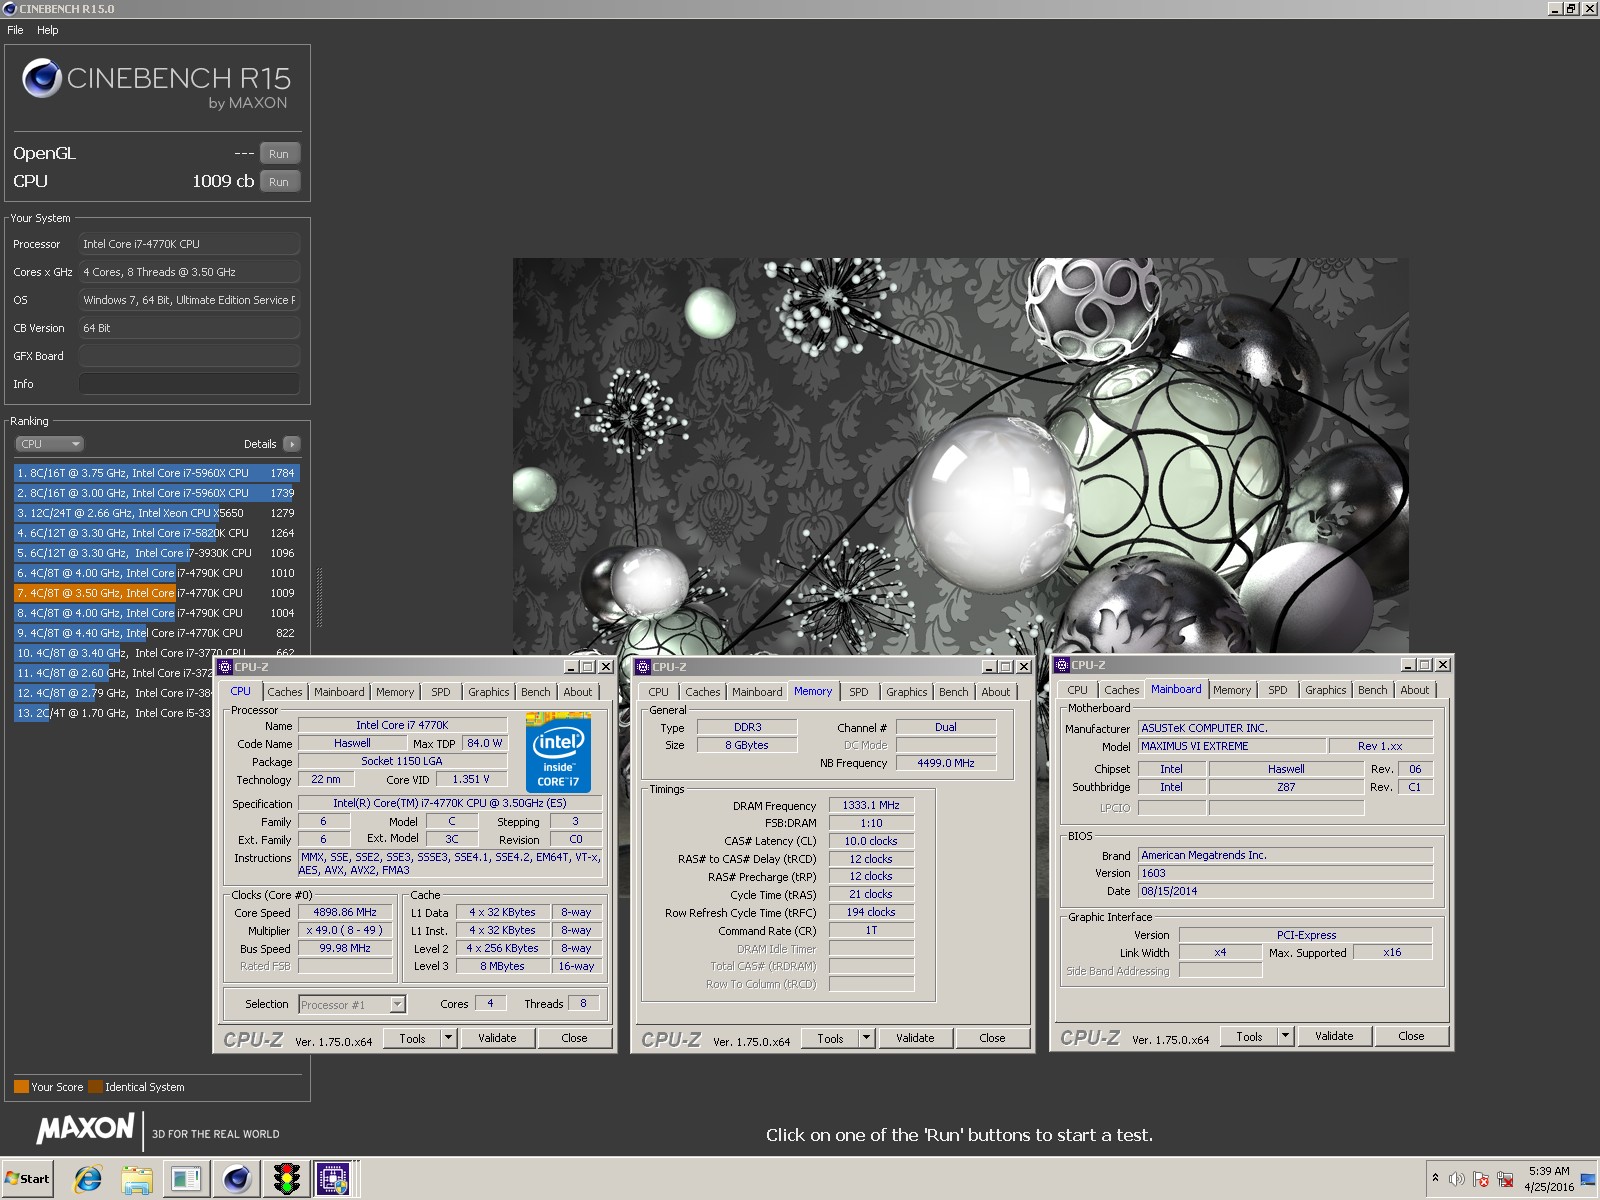Open the volume speaker tray icon

pos(1457,1179)
